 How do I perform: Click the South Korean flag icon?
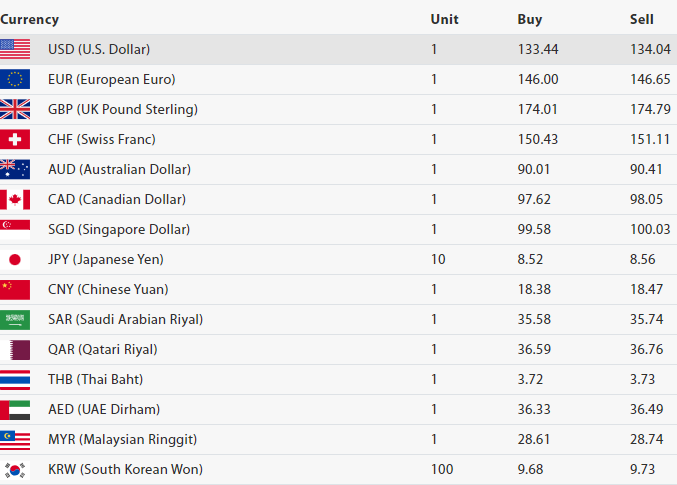[15, 469]
